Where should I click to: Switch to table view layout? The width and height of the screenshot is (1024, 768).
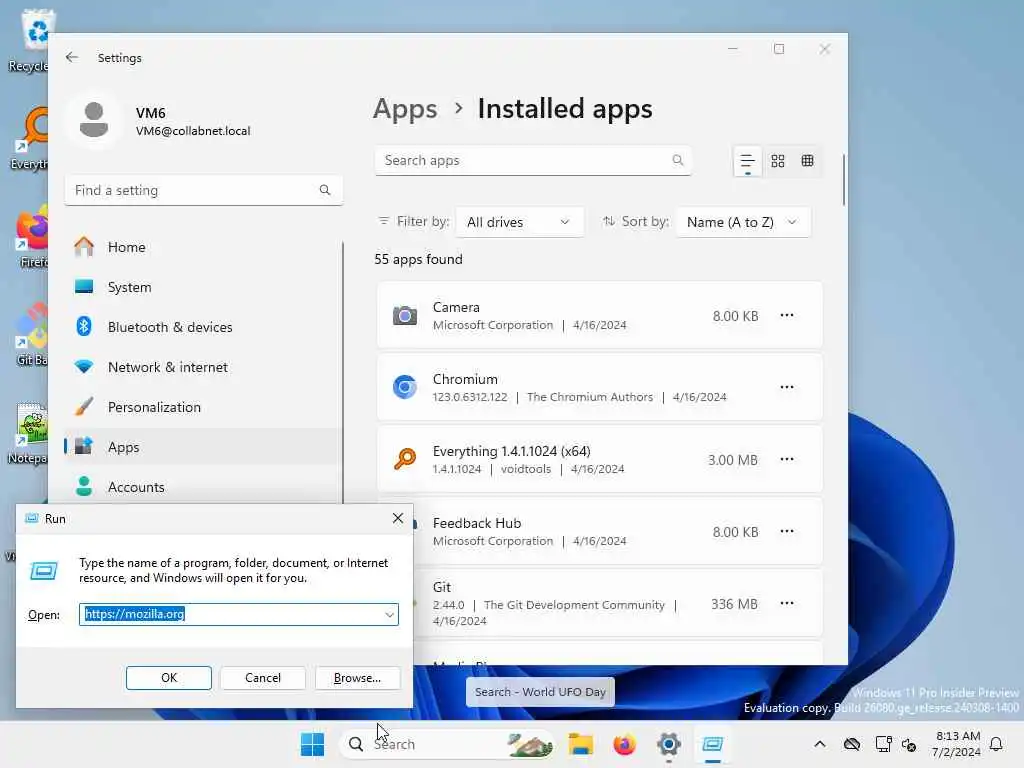click(x=807, y=161)
